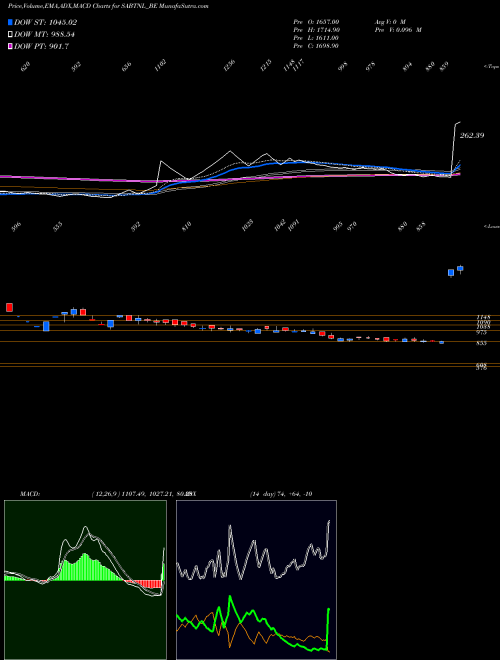The image size is (500, 660).
Task: Click the 'Pre H: 1714.90' high value
Action: [316, 30]
